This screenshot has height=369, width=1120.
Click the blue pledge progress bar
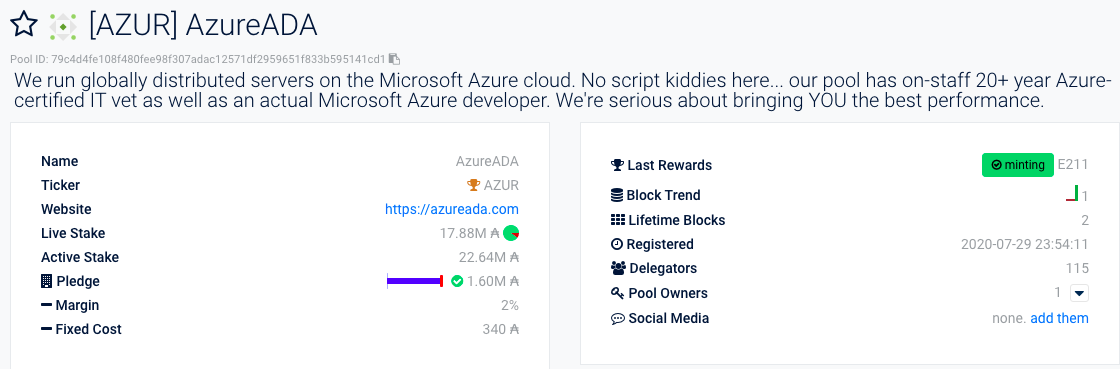415,281
